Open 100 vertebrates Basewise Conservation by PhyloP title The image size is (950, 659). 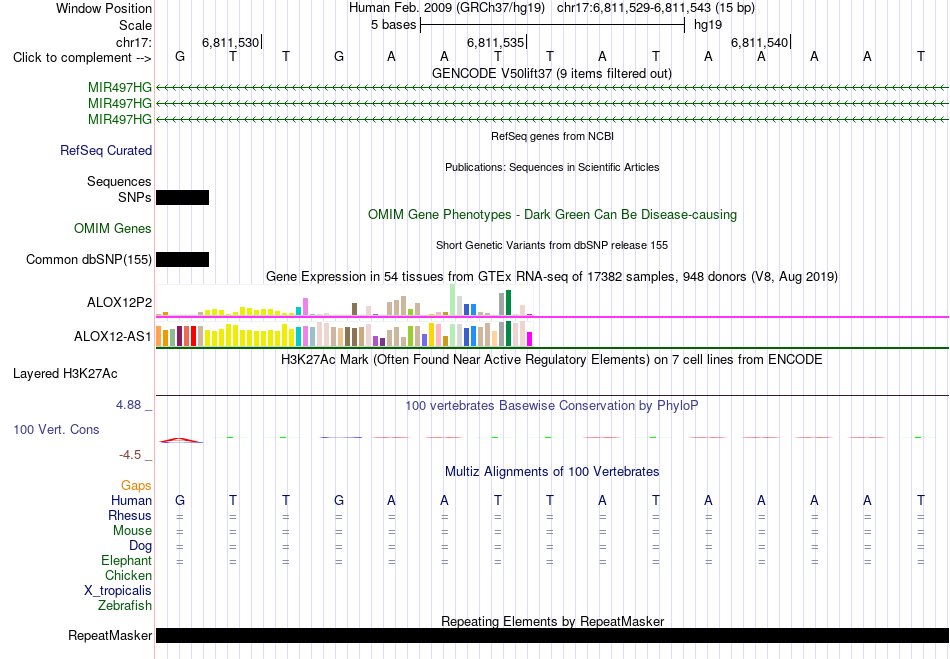[552, 406]
